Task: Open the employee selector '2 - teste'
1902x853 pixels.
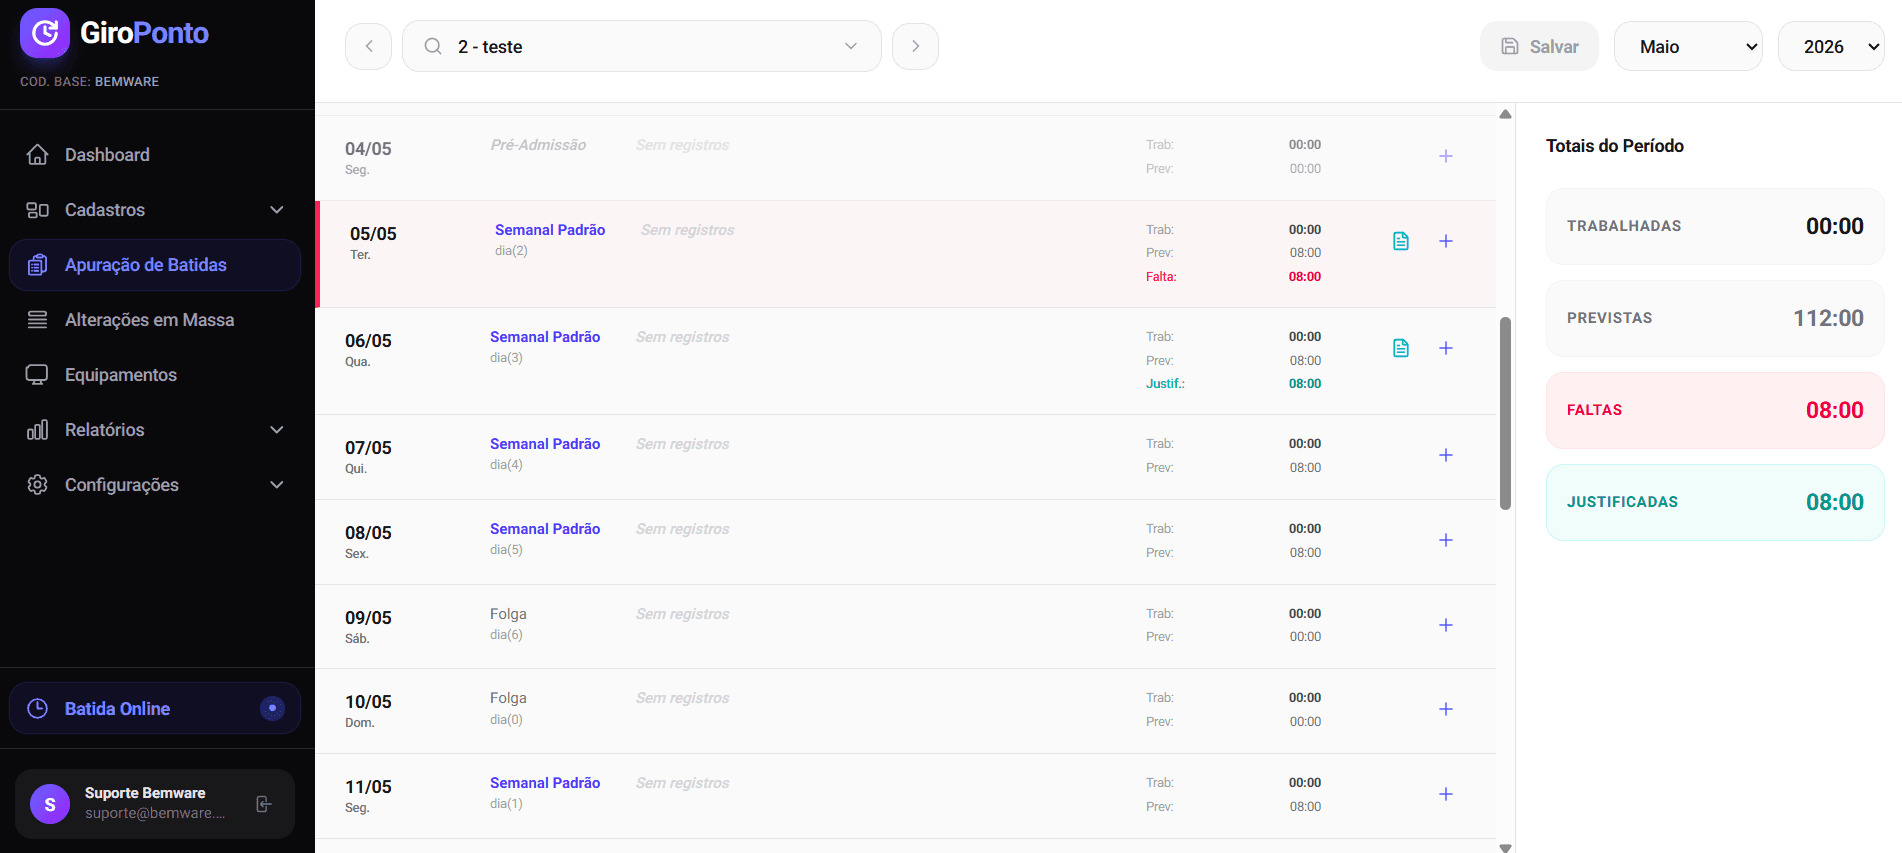Action: 641,47
